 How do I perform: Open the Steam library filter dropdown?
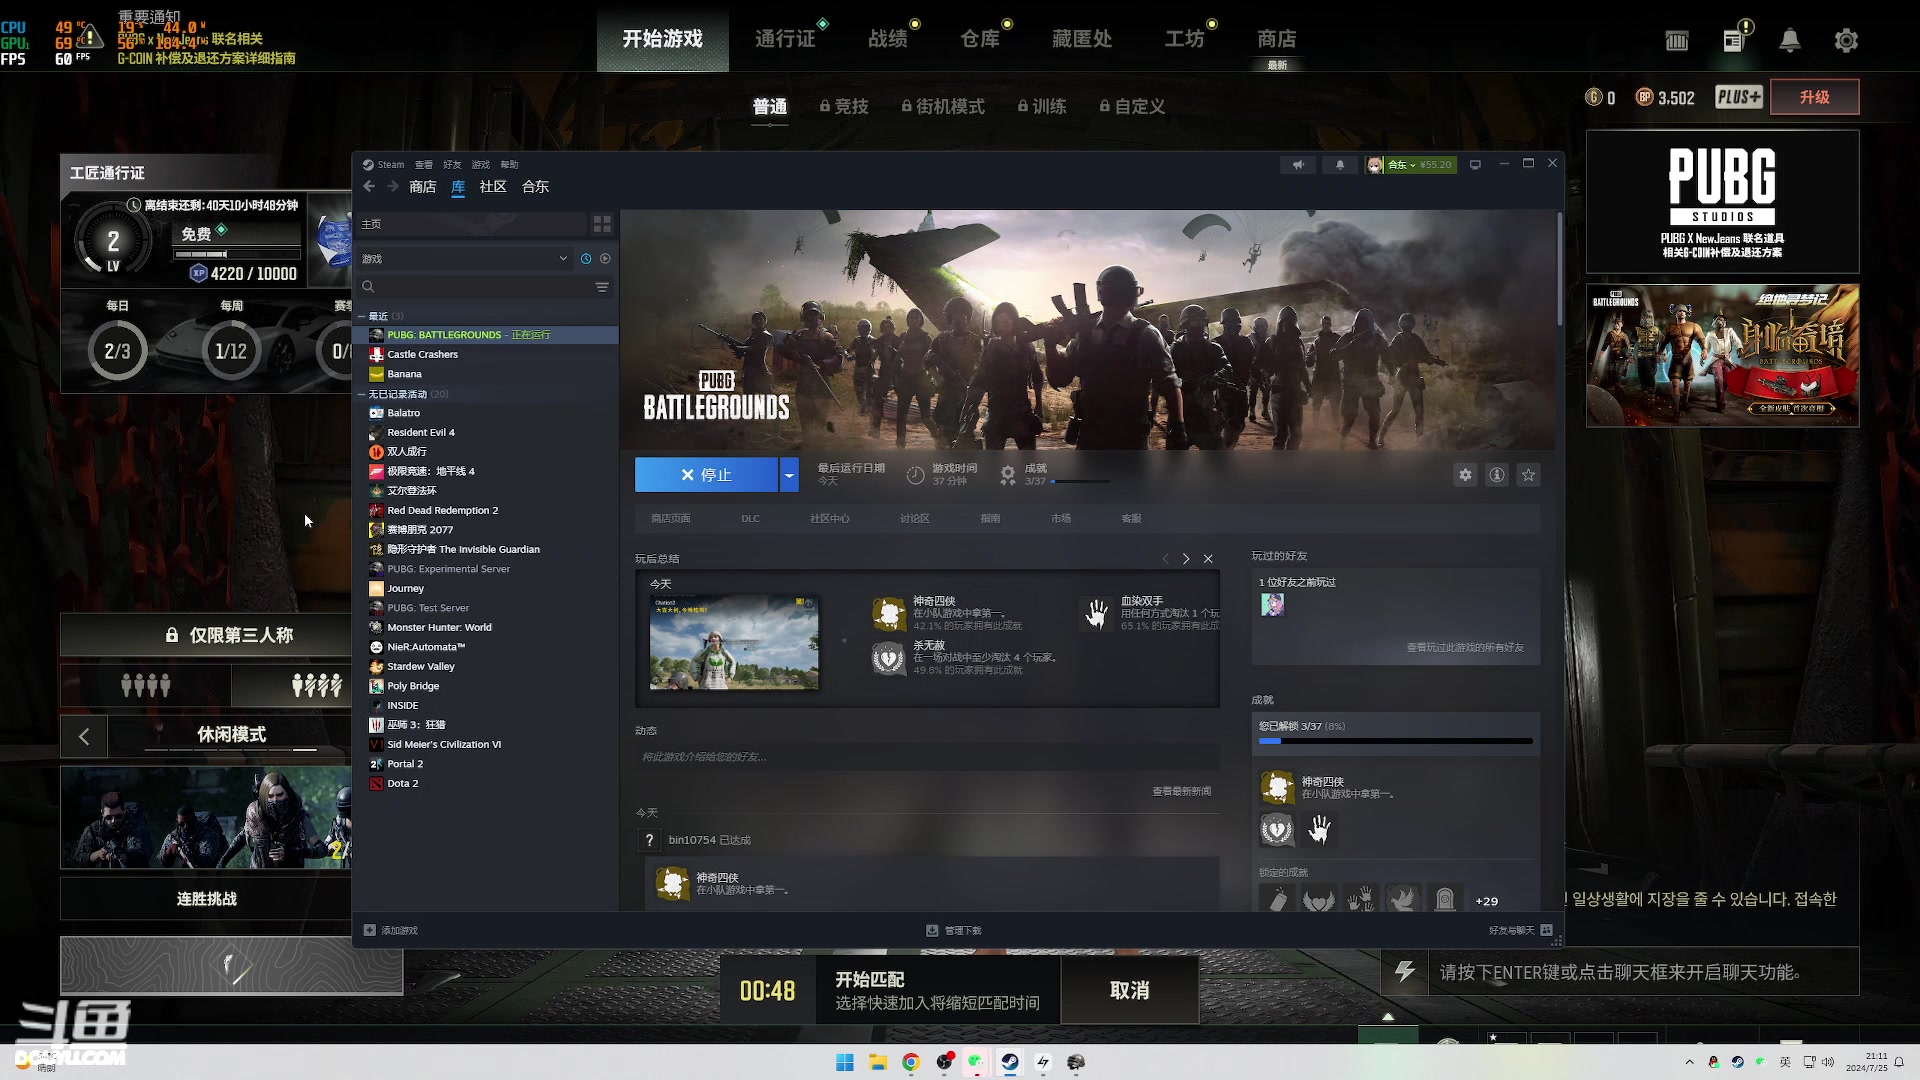click(564, 258)
